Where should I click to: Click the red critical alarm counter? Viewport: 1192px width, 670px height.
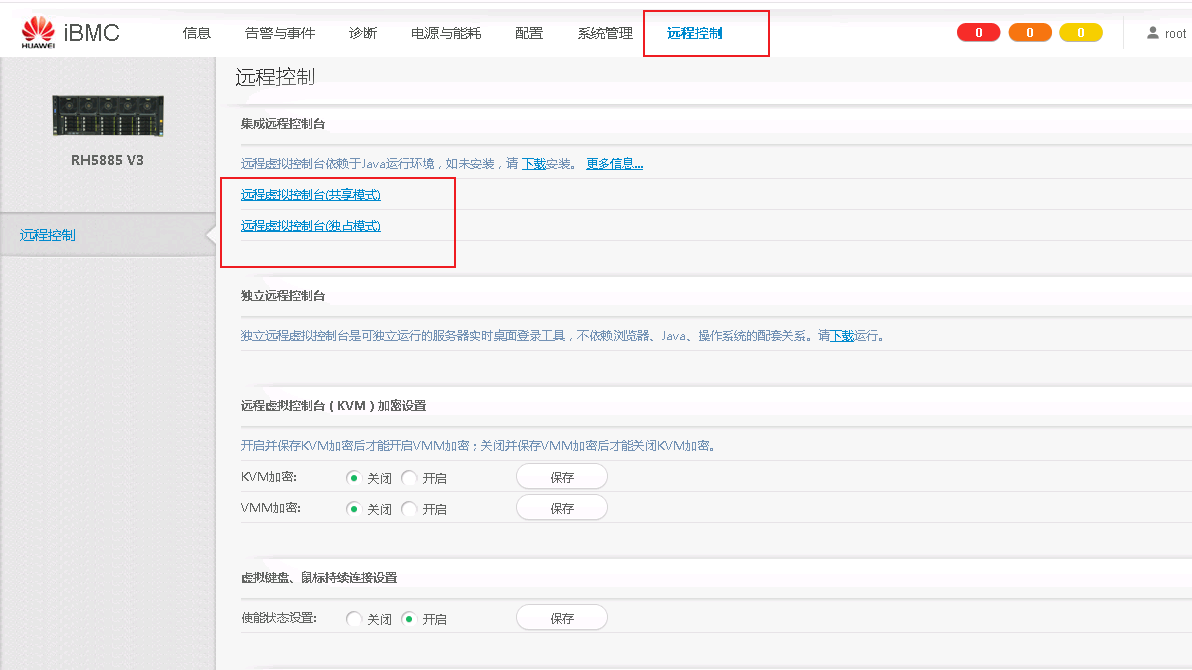[978, 32]
